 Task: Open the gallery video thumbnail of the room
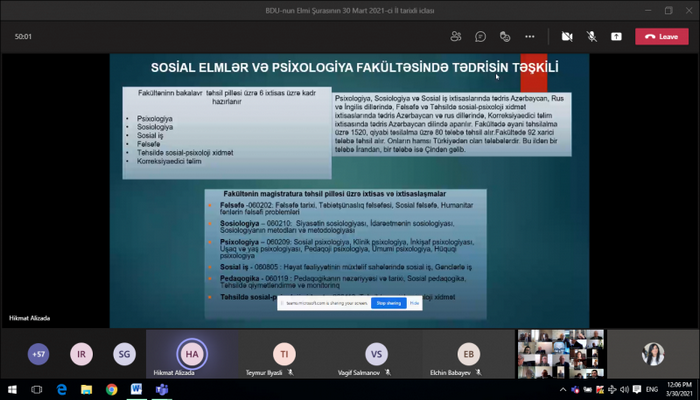pos(560,354)
